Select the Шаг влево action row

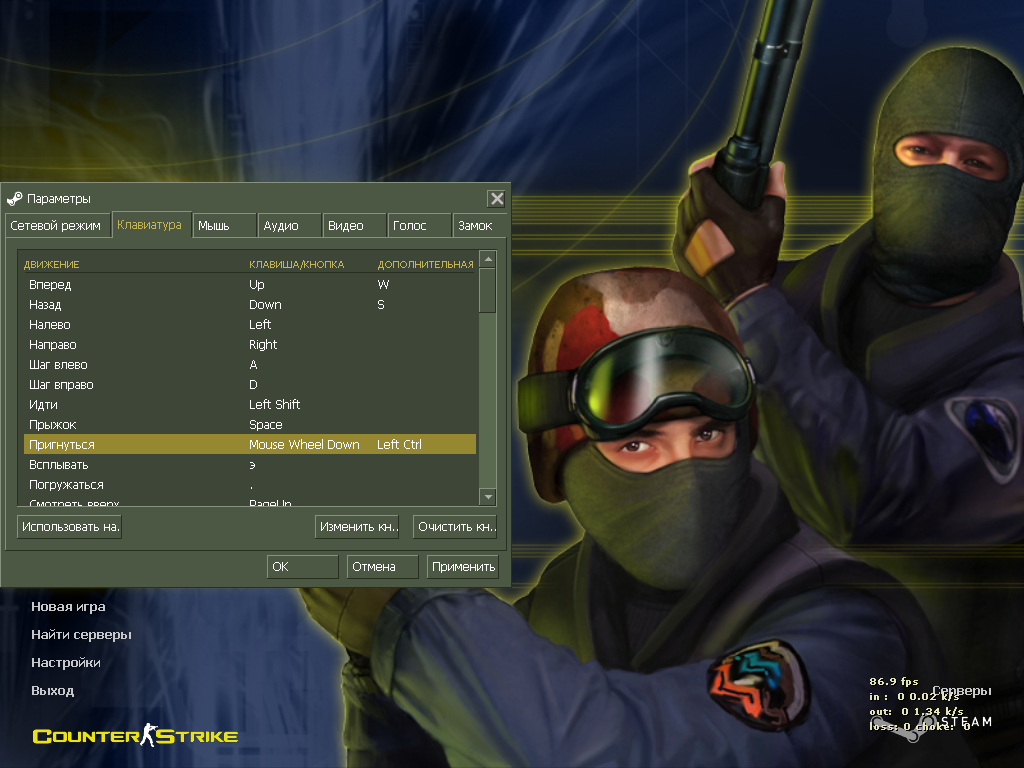click(249, 365)
